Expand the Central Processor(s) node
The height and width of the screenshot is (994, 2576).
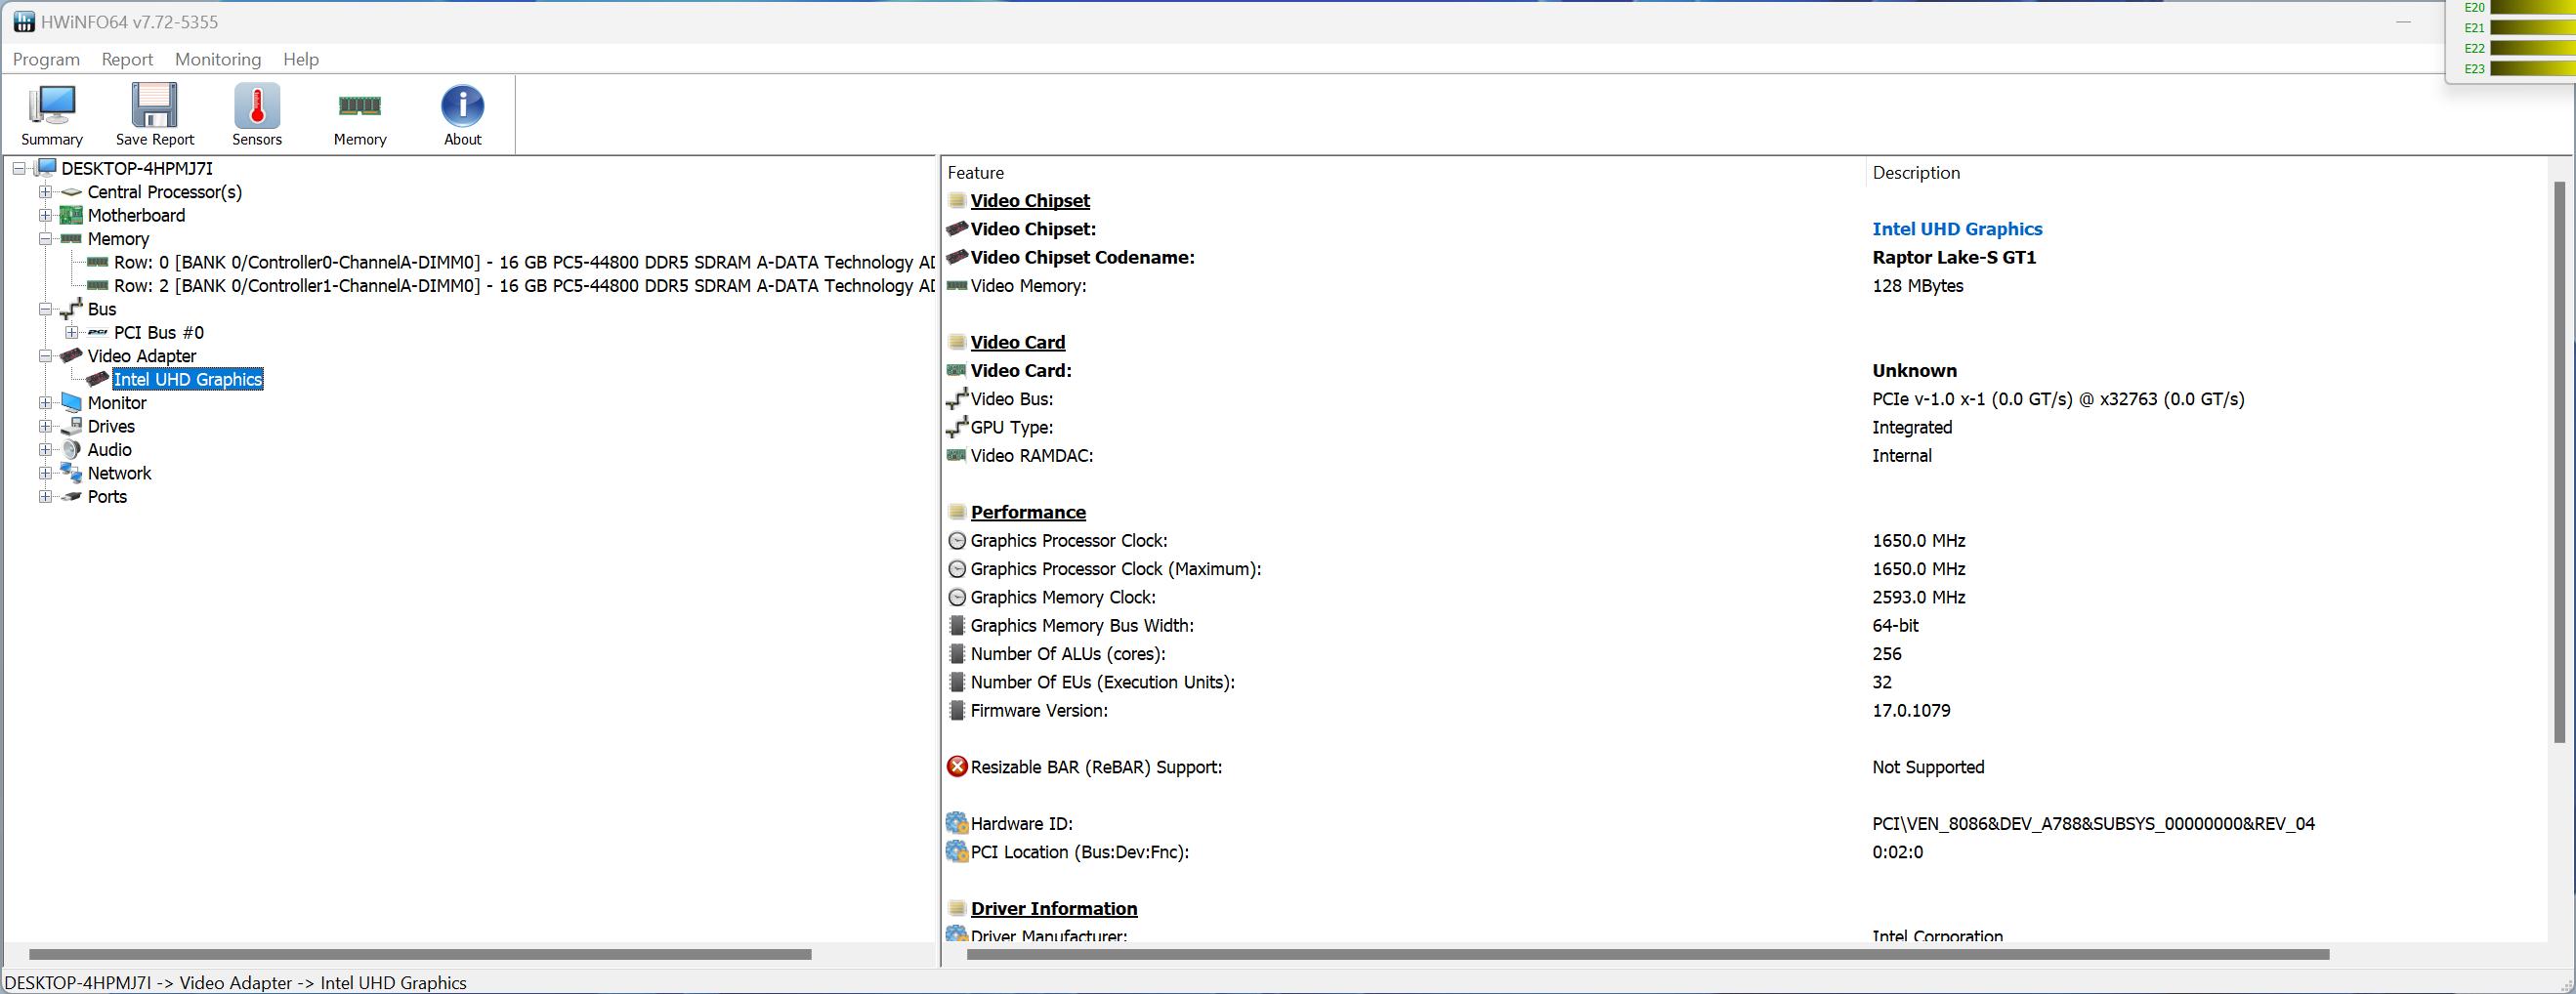[x=45, y=192]
